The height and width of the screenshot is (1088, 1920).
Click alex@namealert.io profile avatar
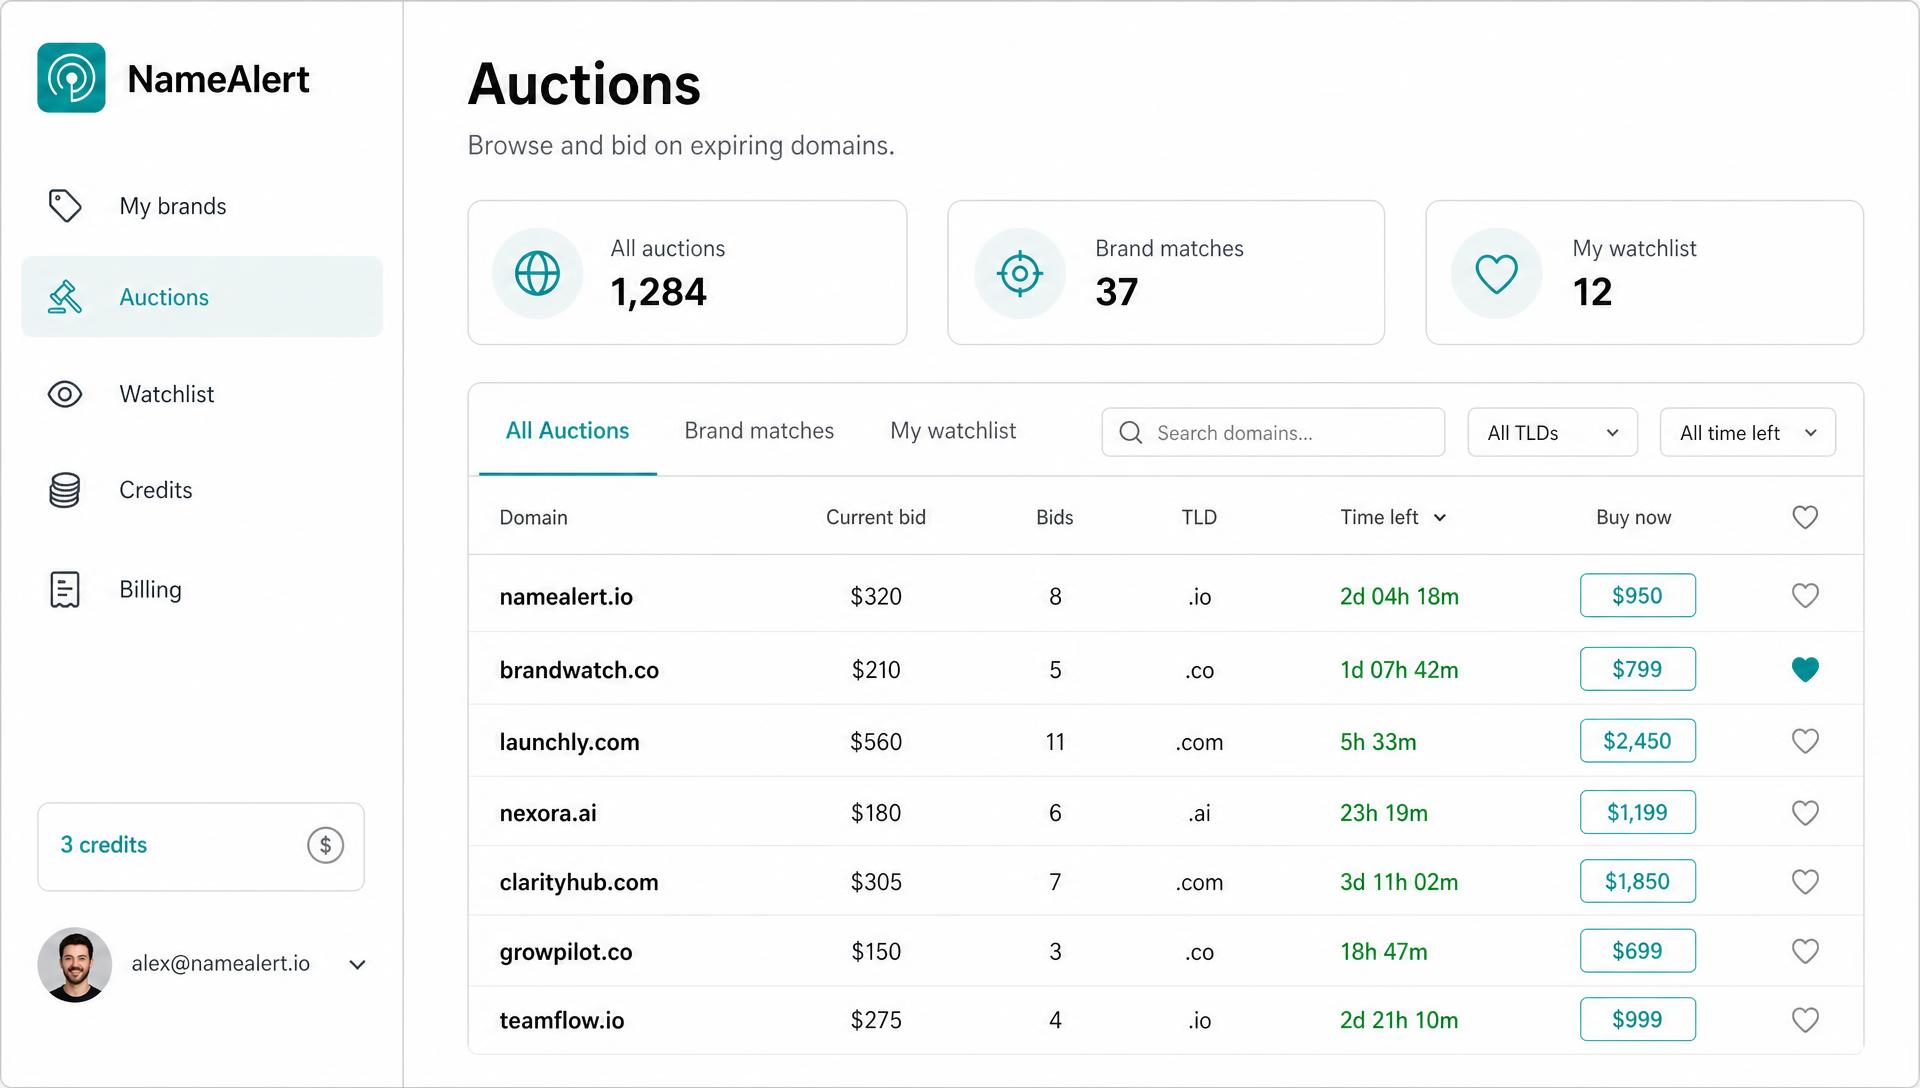click(x=74, y=964)
